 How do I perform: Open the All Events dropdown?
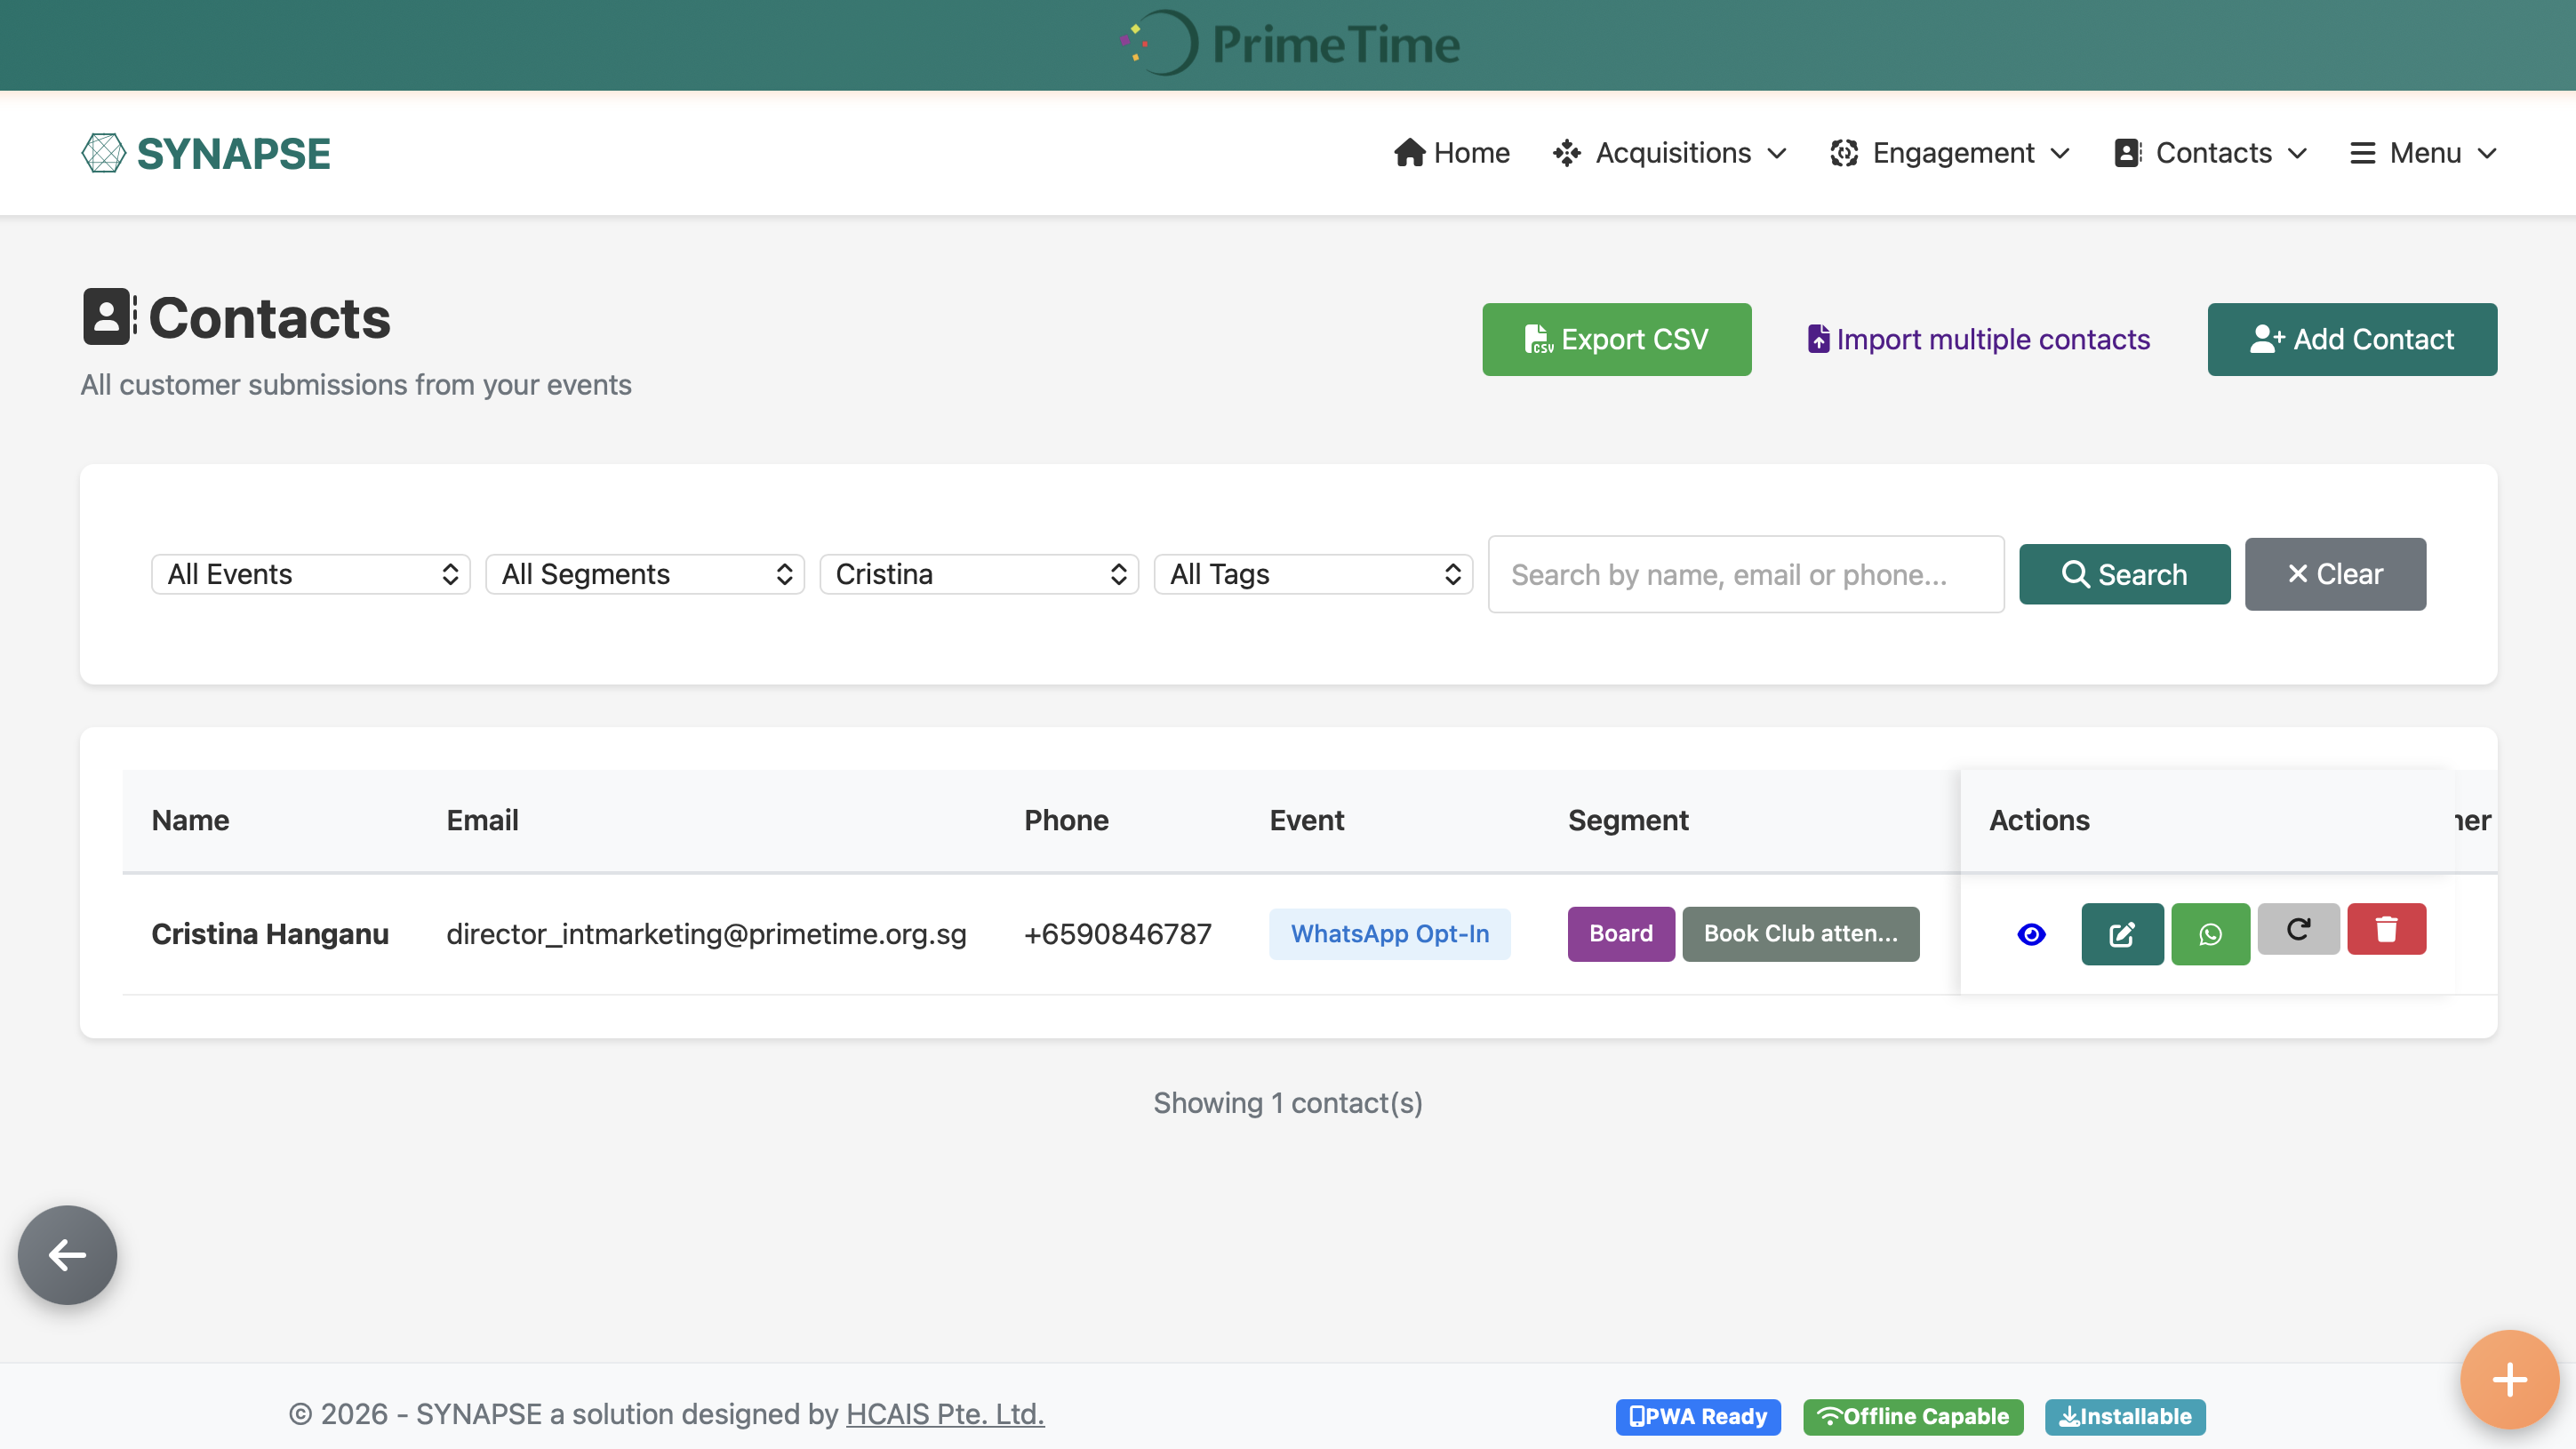click(x=310, y=574)
